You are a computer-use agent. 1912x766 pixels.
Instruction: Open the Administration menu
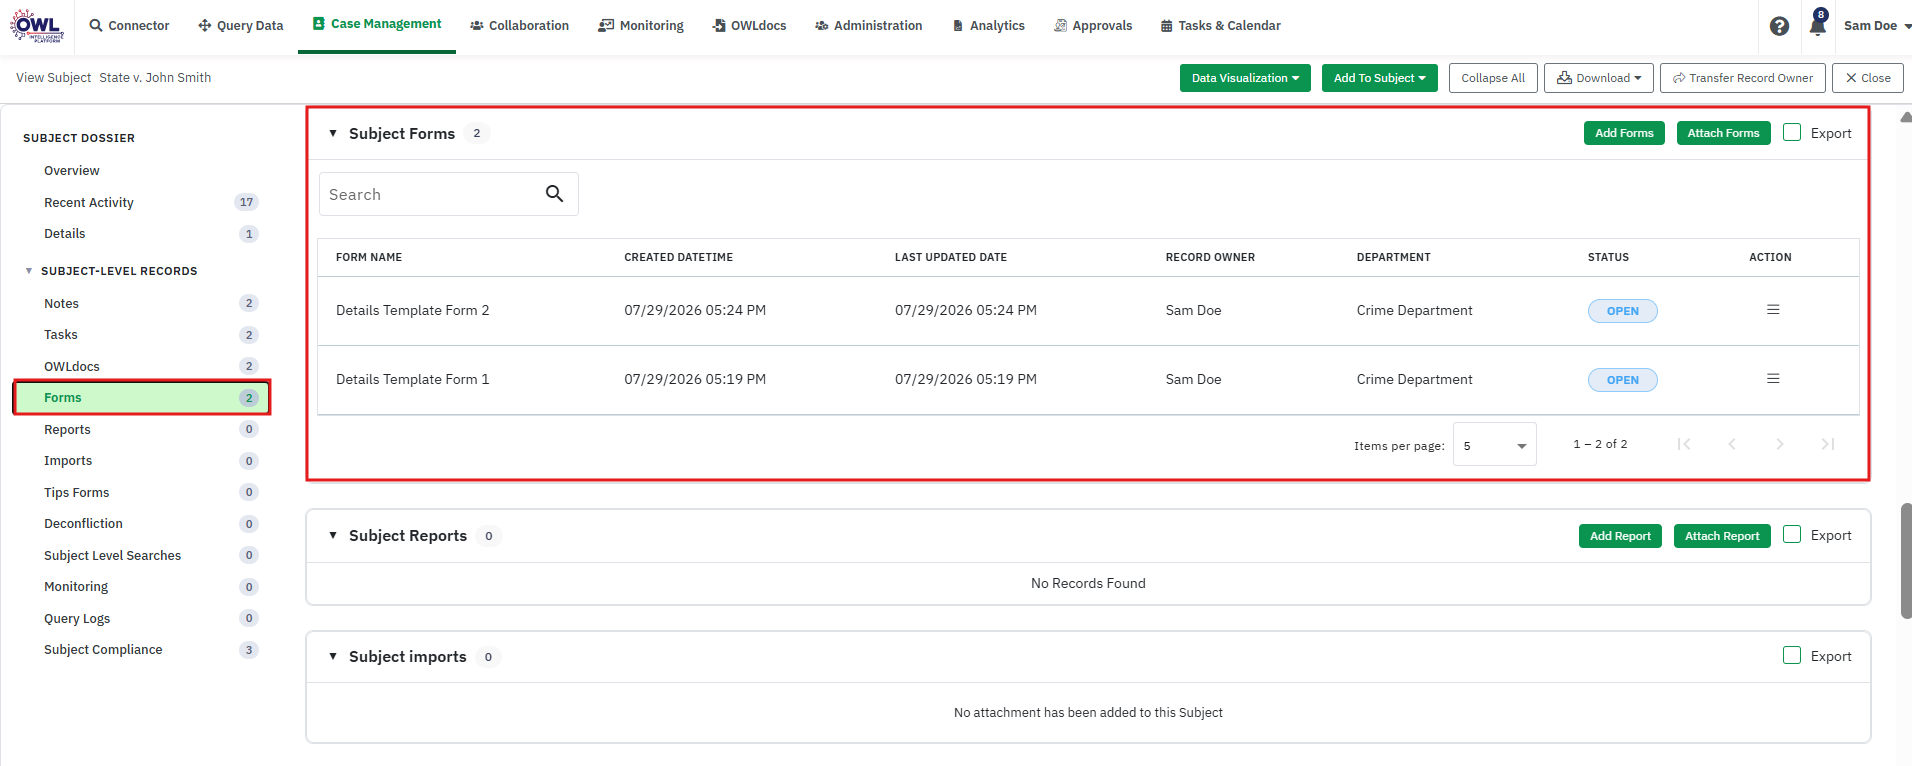869,26
